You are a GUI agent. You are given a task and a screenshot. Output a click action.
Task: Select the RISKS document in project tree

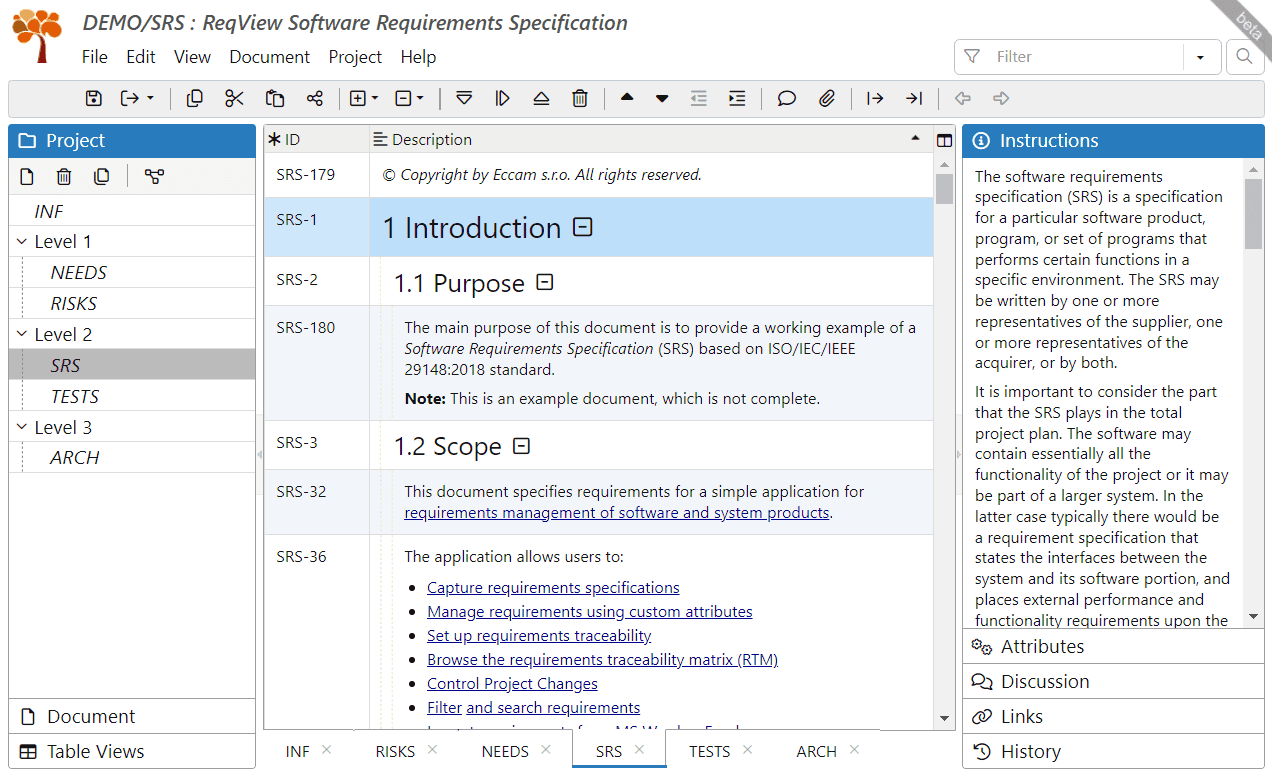tap(132, 304)
